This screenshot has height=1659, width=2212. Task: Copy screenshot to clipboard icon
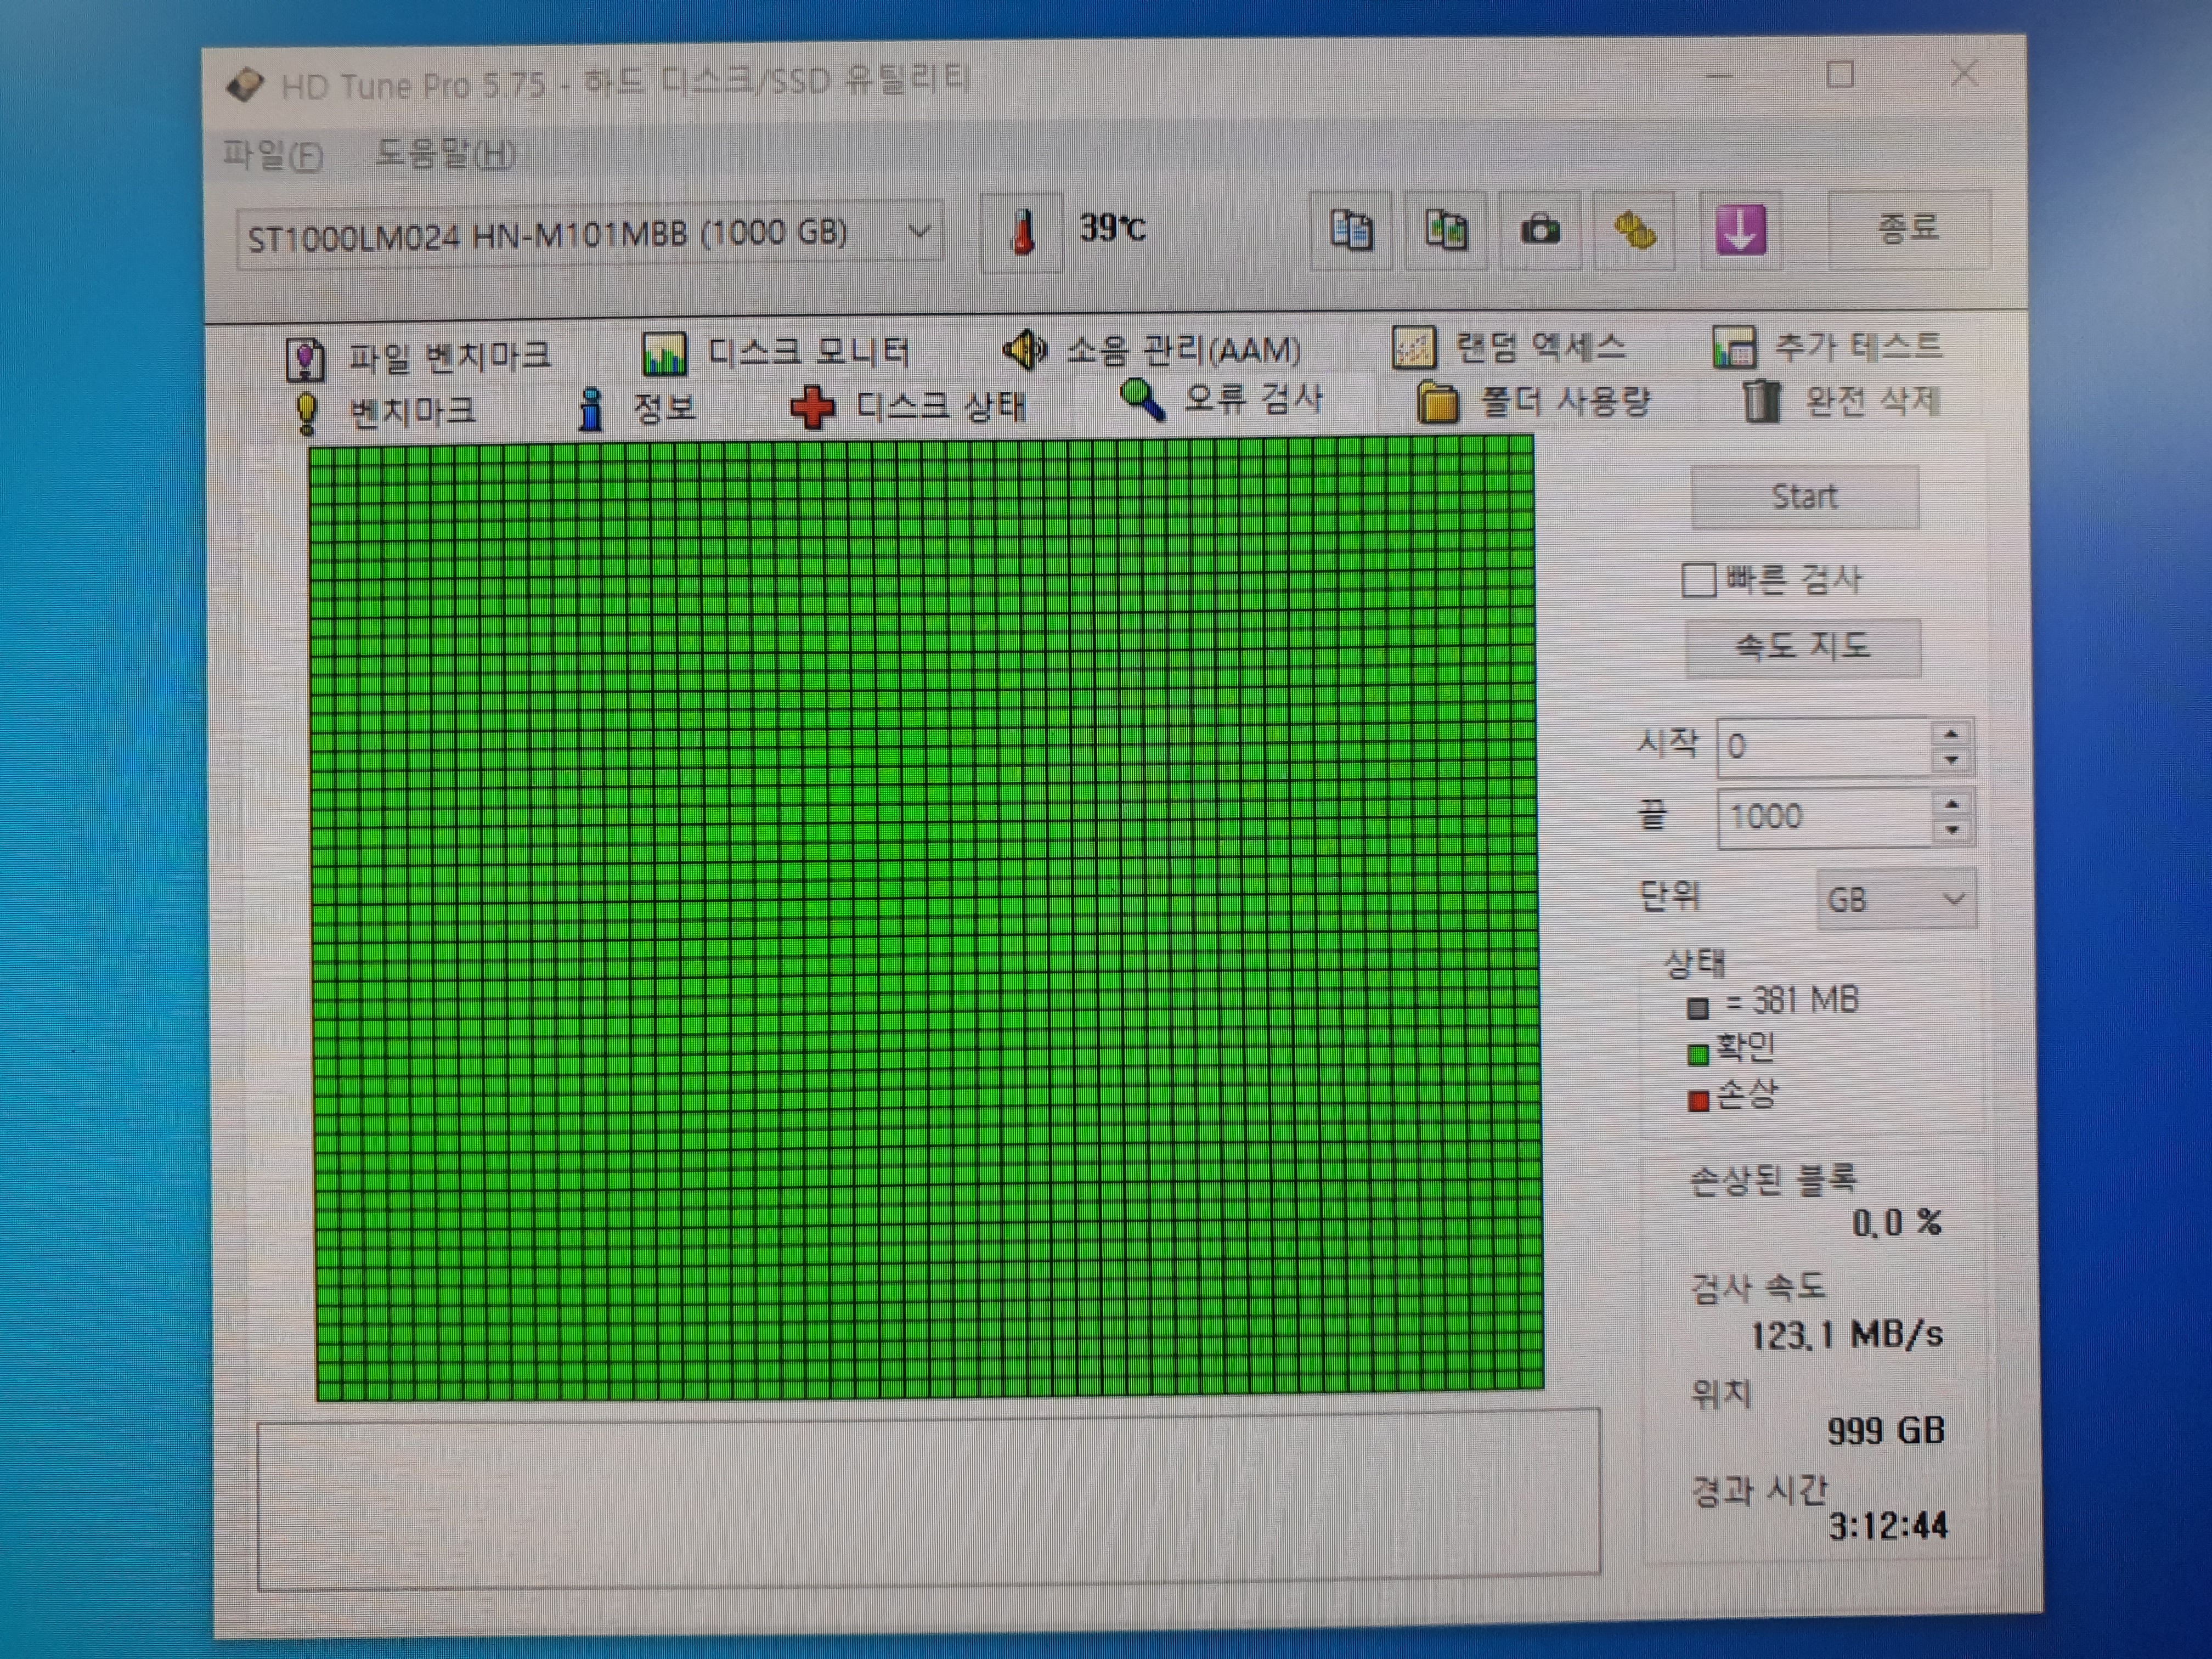[1446, 231]
